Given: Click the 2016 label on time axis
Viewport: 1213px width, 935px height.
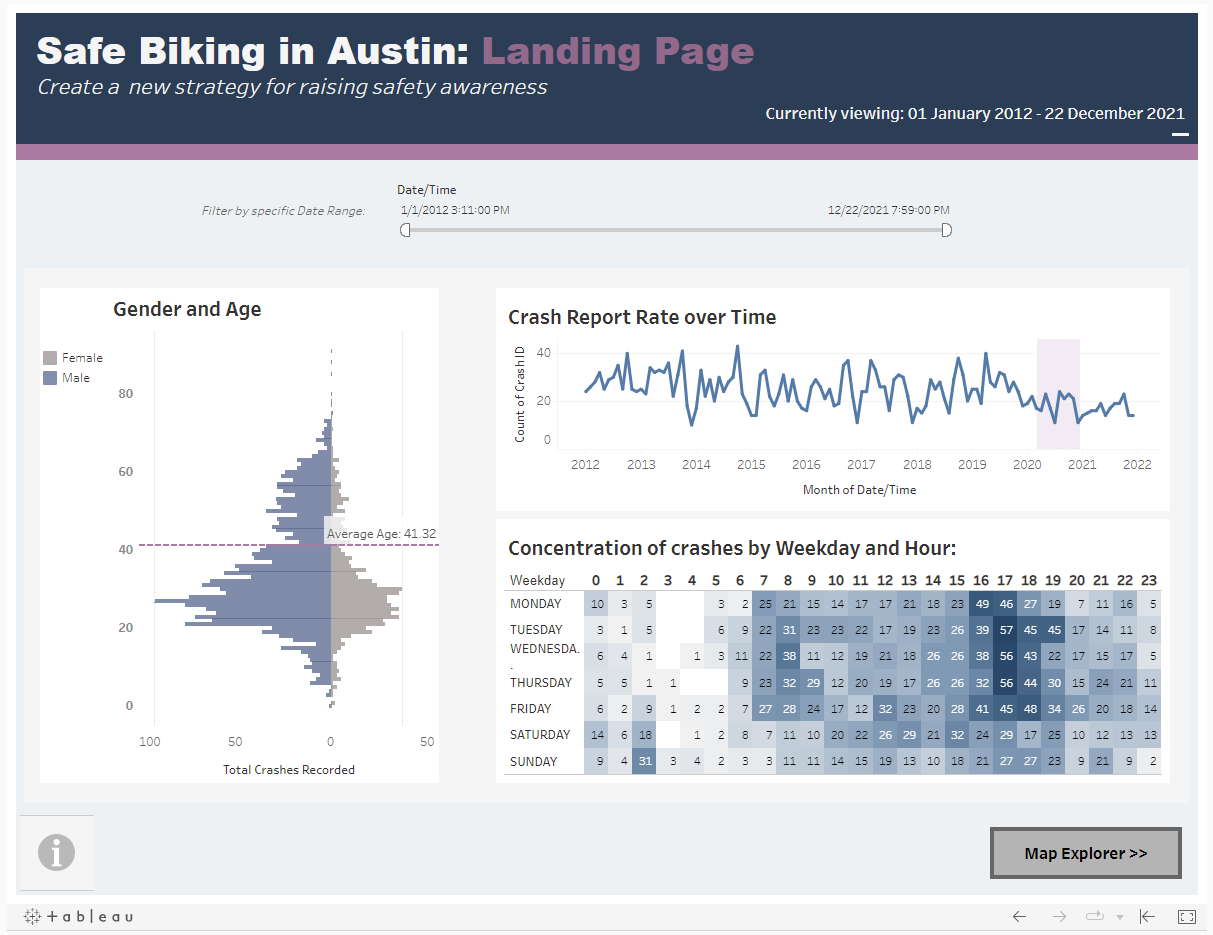Looking at the screenshot, I should click(x=806, y=465).
